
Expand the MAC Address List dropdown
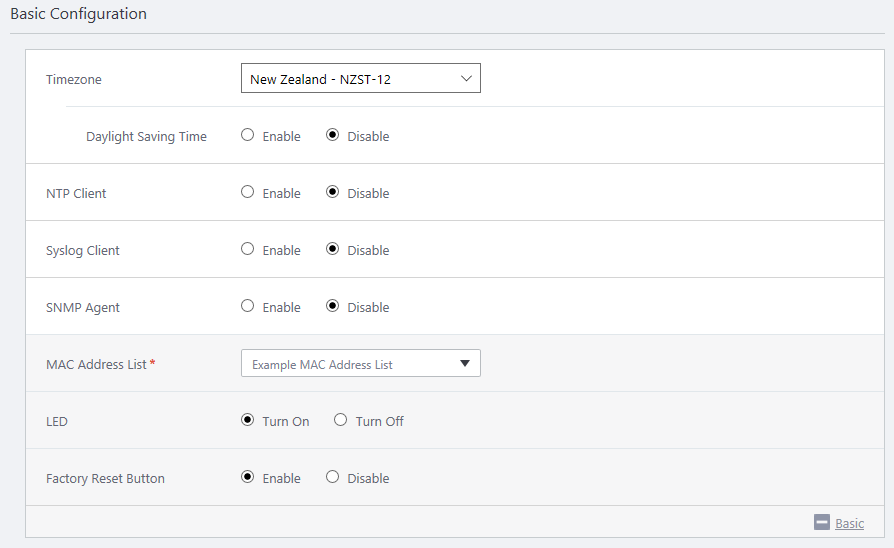(x=360, y=364)
